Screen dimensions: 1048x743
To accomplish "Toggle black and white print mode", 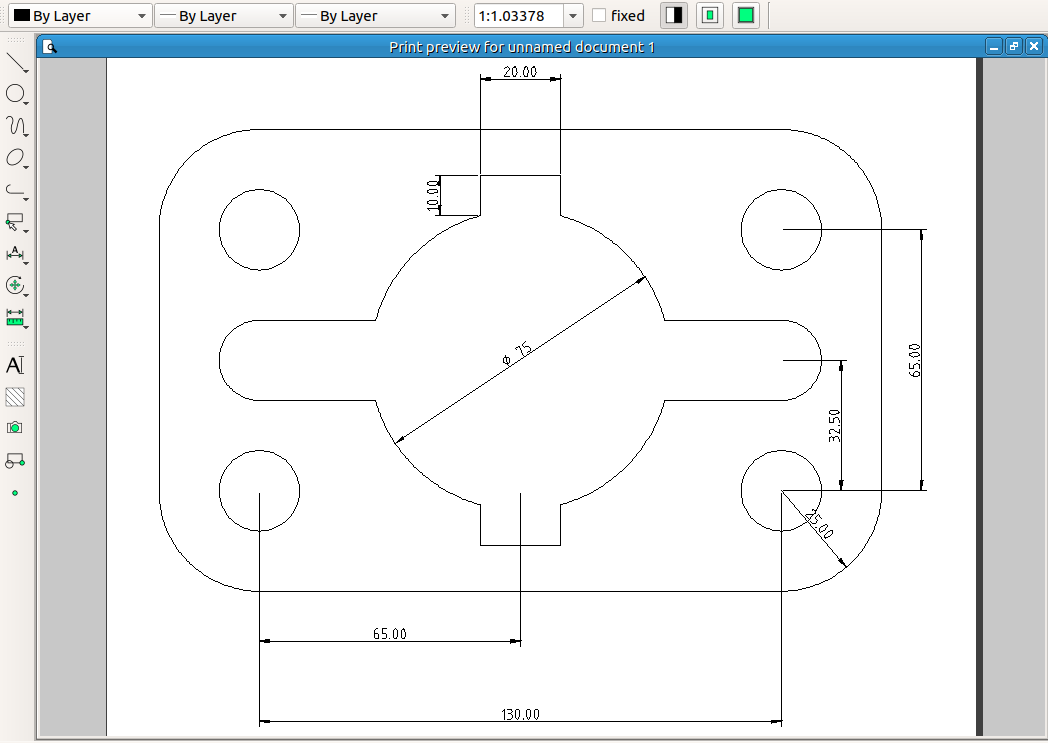I will point(674,16).
